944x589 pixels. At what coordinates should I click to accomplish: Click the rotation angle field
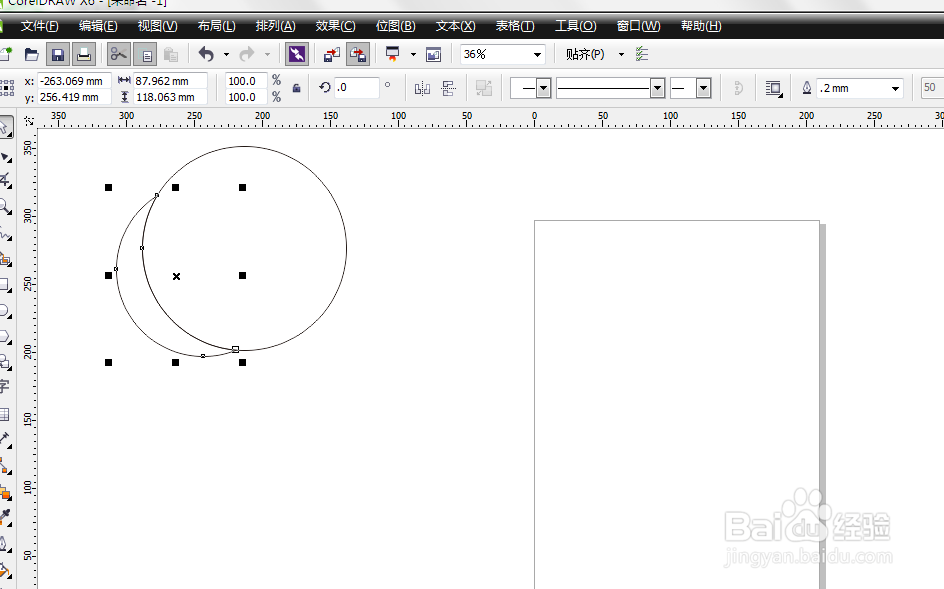(x=357, y=87)
